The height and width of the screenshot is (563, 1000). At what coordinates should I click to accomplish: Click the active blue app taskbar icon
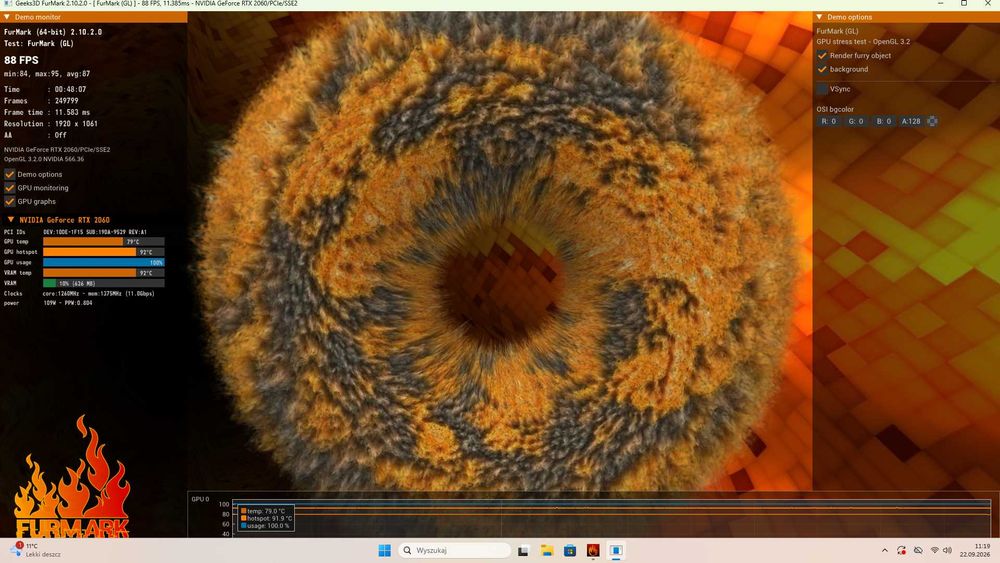coord(616,550)
